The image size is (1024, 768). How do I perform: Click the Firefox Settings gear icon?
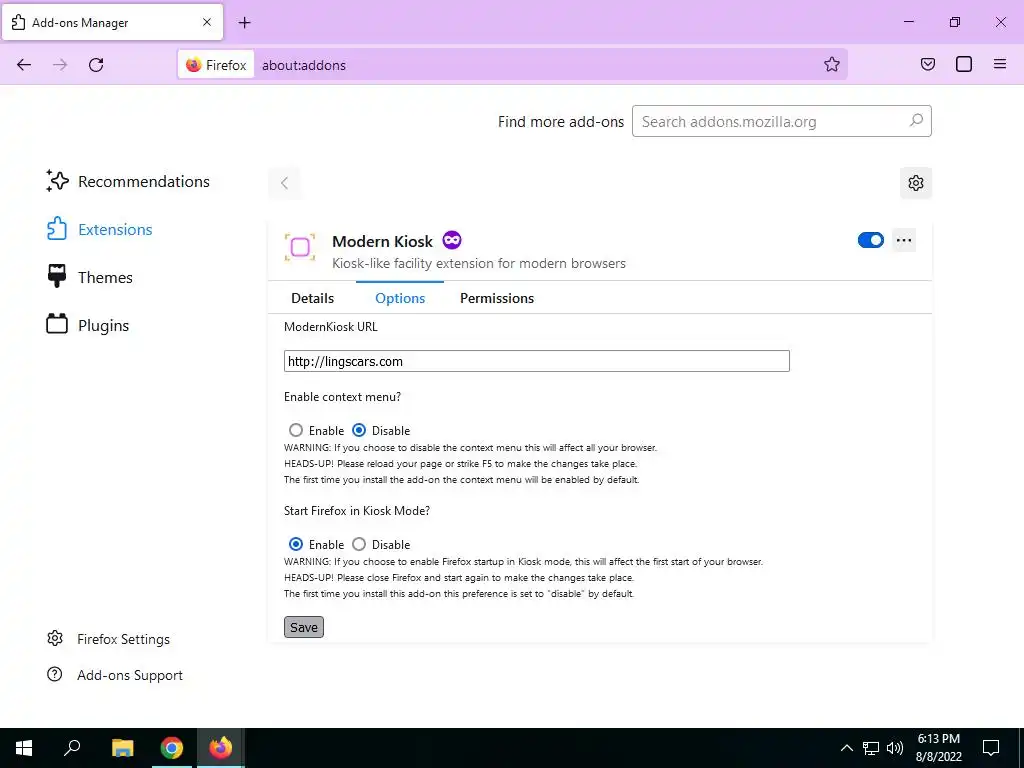(x=55, y=638)
